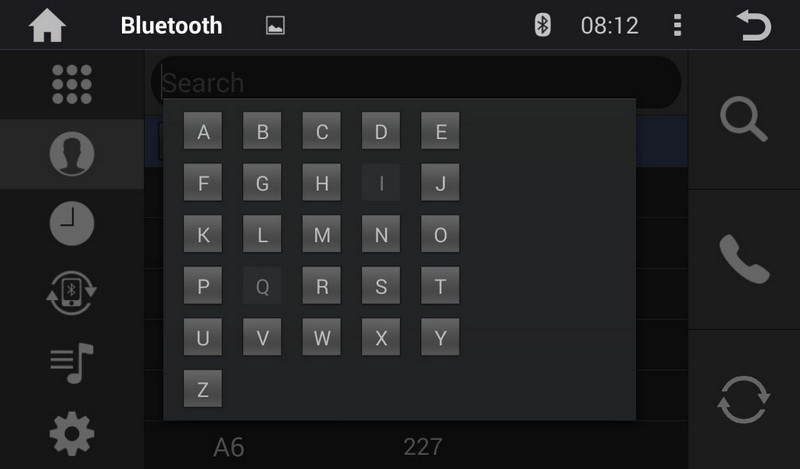800x469 pixels.
Task: Open Bluetooth music playlist icon
Action: pyautogui.click(x=72, y=363)
